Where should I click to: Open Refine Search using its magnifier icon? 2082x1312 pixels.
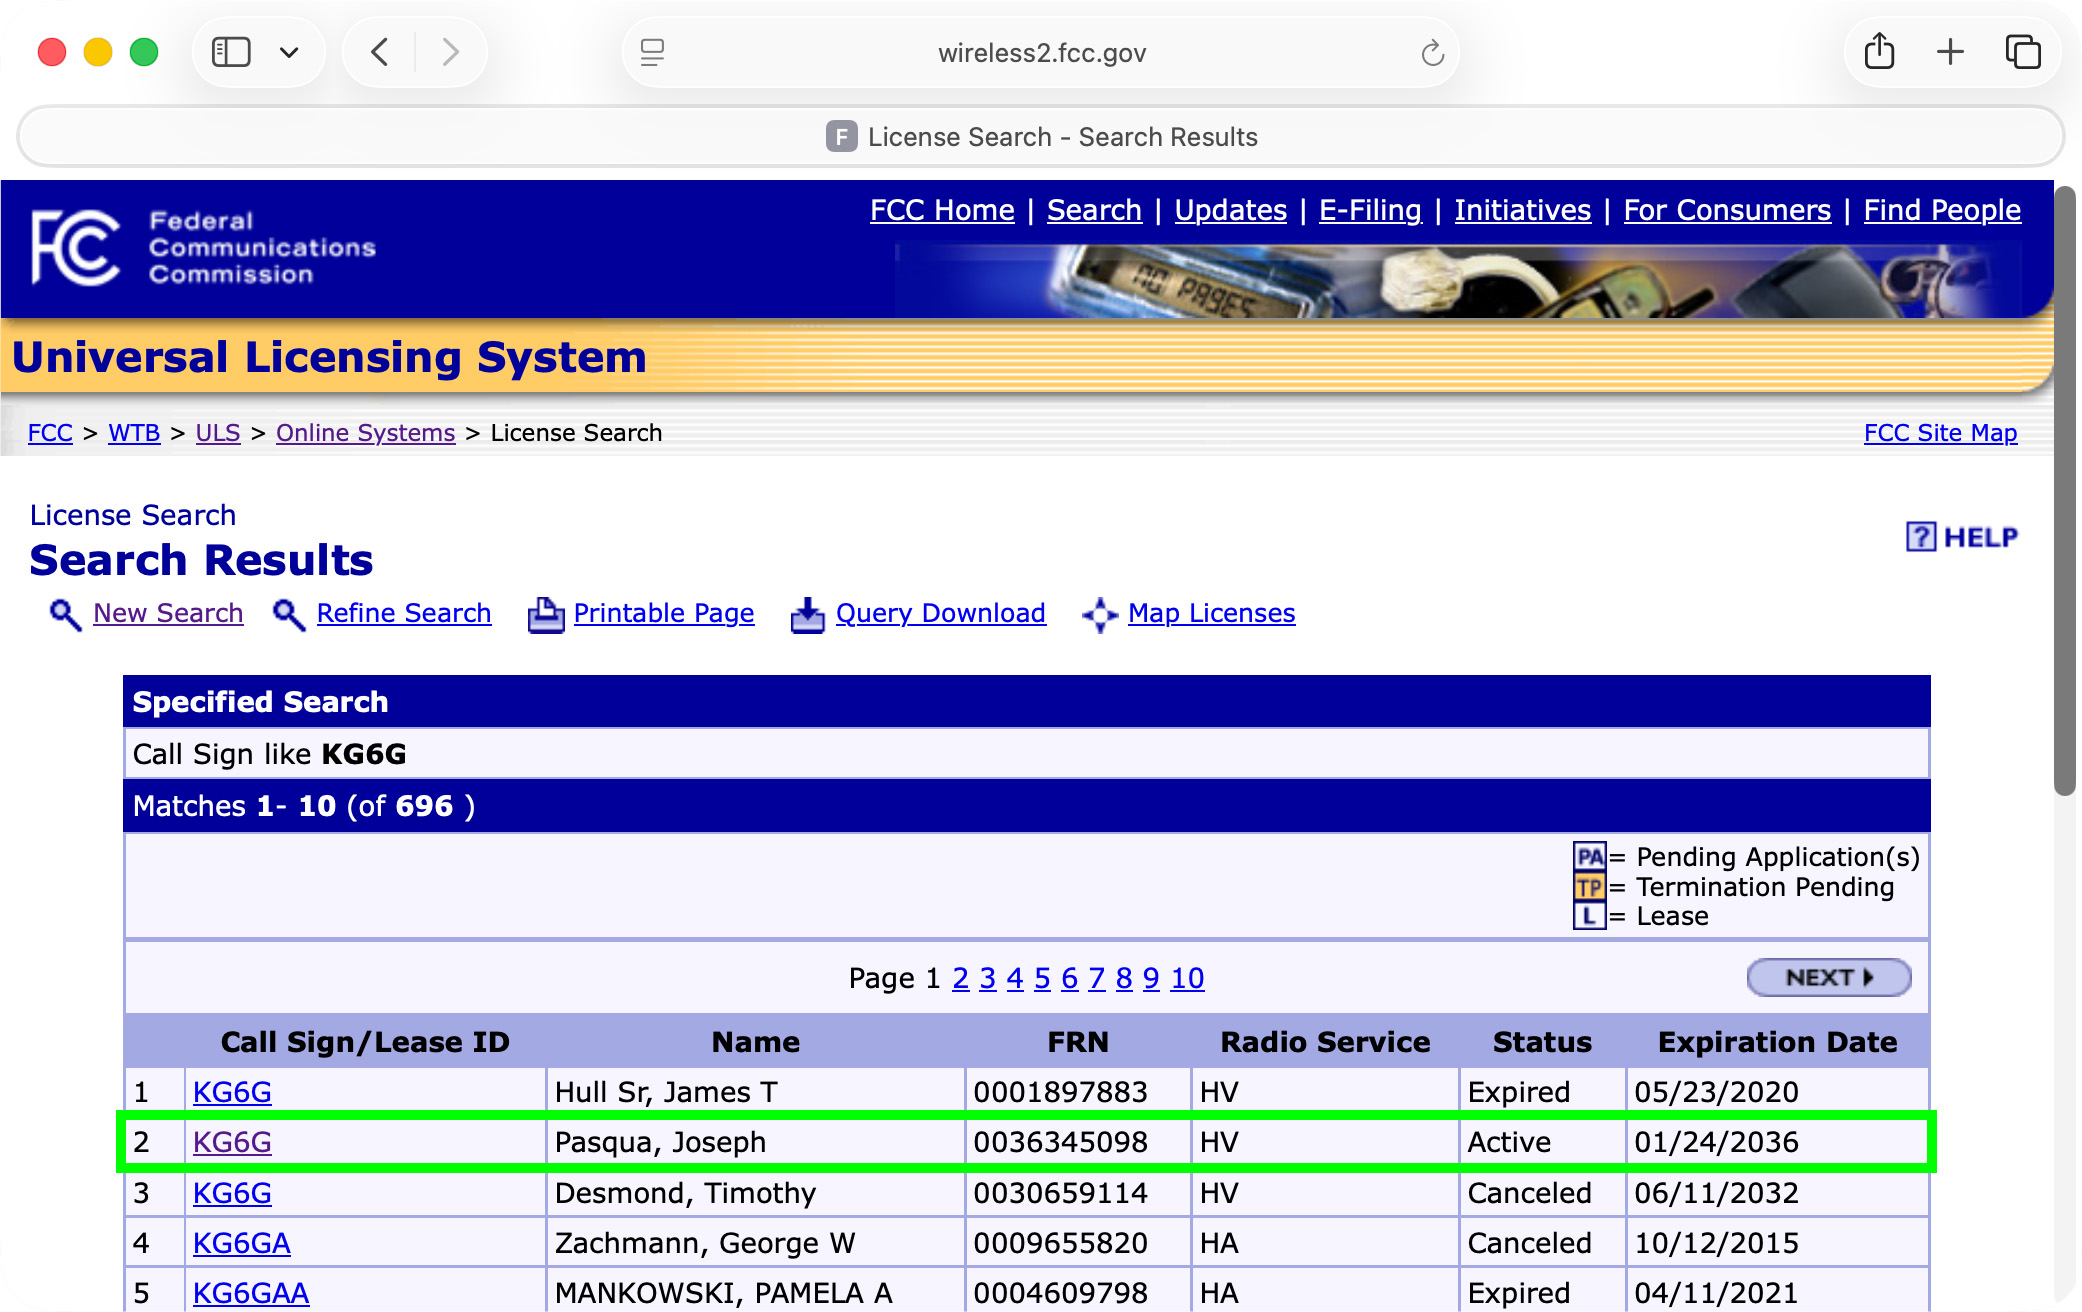[288, 614]
